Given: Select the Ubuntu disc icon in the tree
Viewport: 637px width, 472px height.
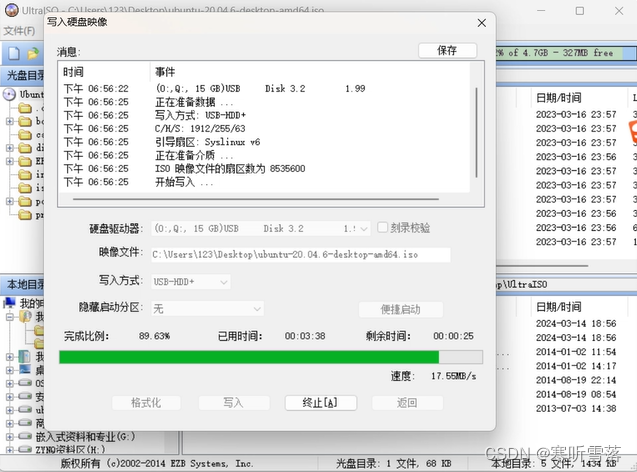Looking at the screenshot, I should [9, 94].
